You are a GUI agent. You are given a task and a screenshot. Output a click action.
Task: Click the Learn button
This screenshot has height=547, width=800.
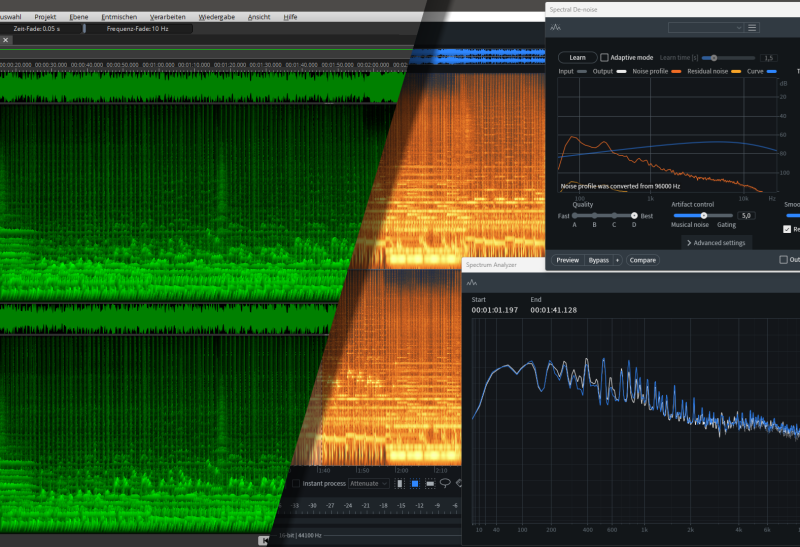click(x=577, y=58)
